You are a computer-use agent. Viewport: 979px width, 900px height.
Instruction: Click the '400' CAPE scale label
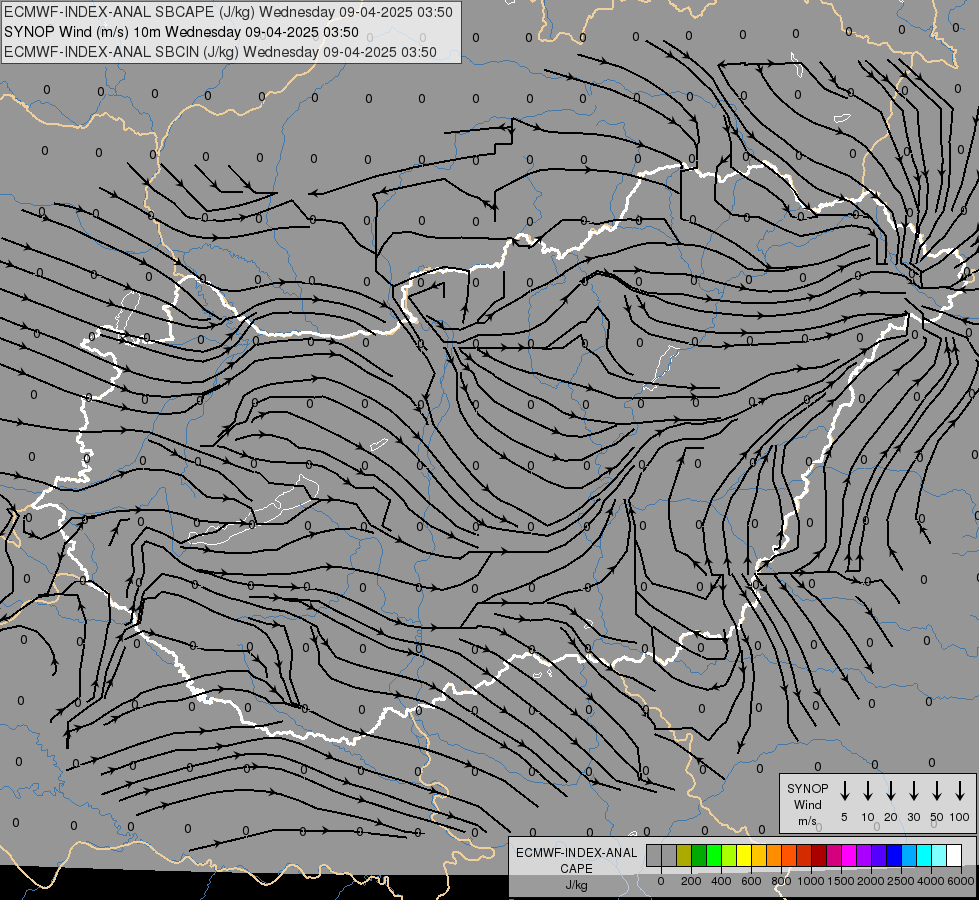721,881
